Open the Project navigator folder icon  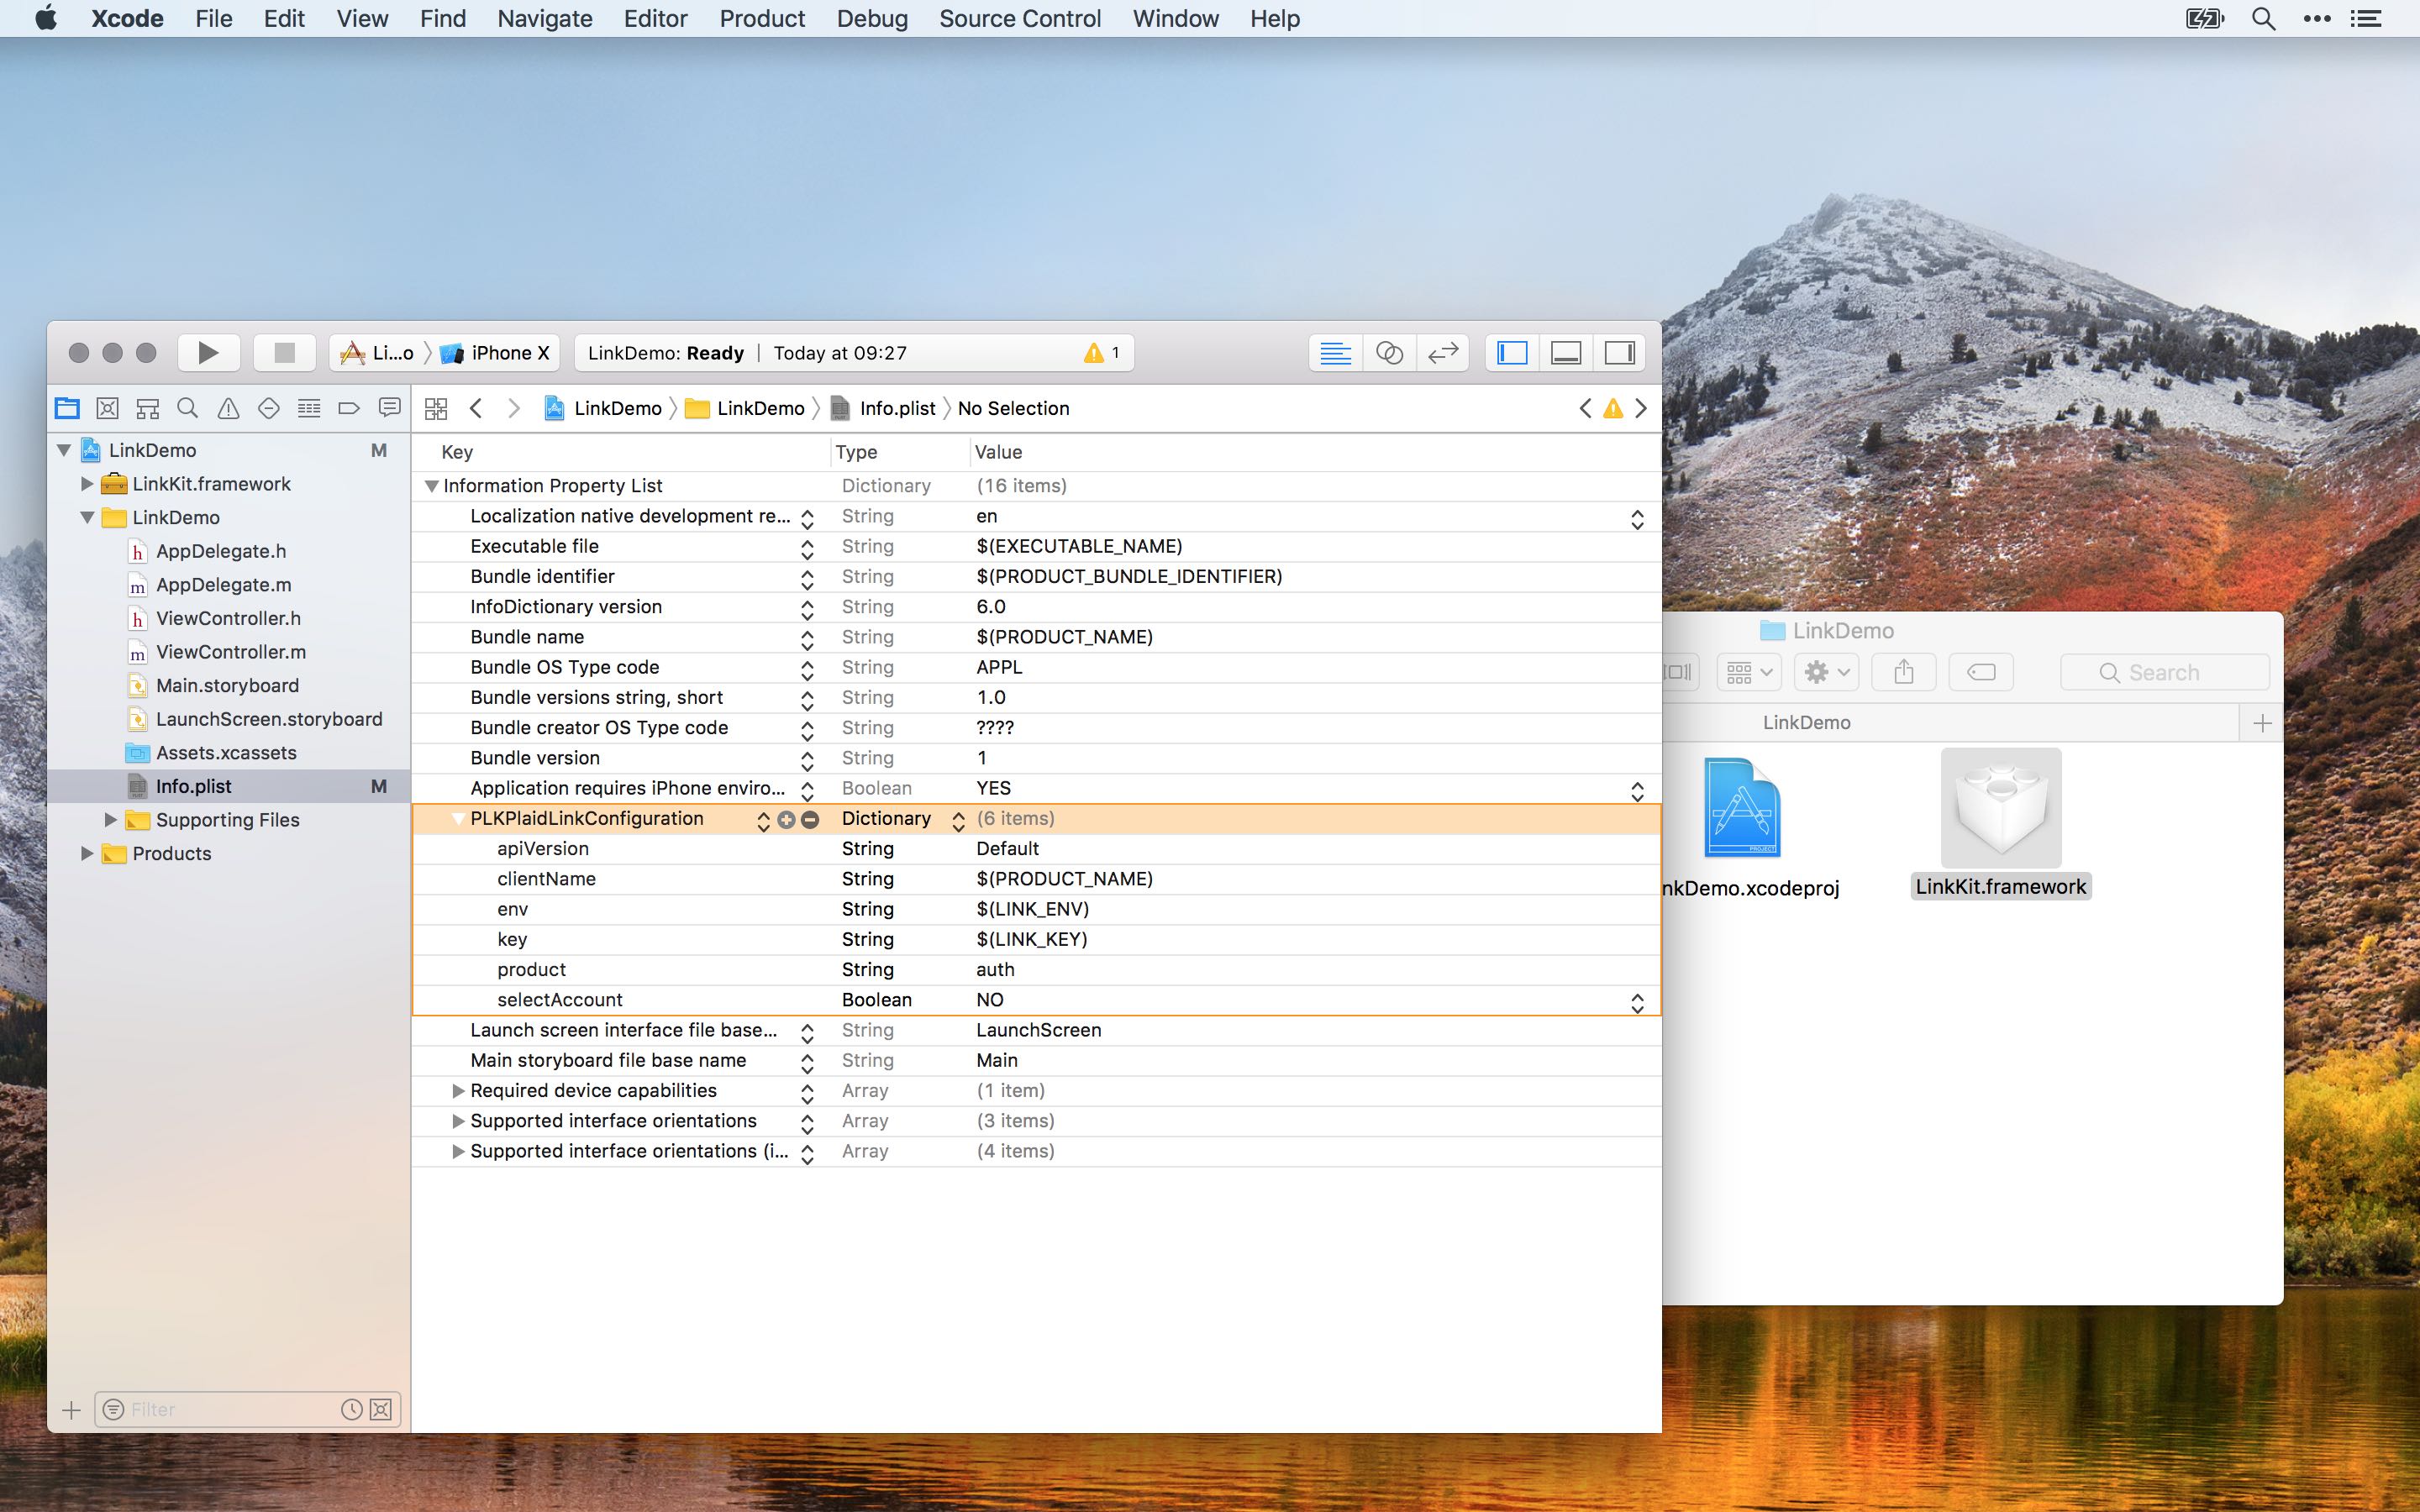66,407
